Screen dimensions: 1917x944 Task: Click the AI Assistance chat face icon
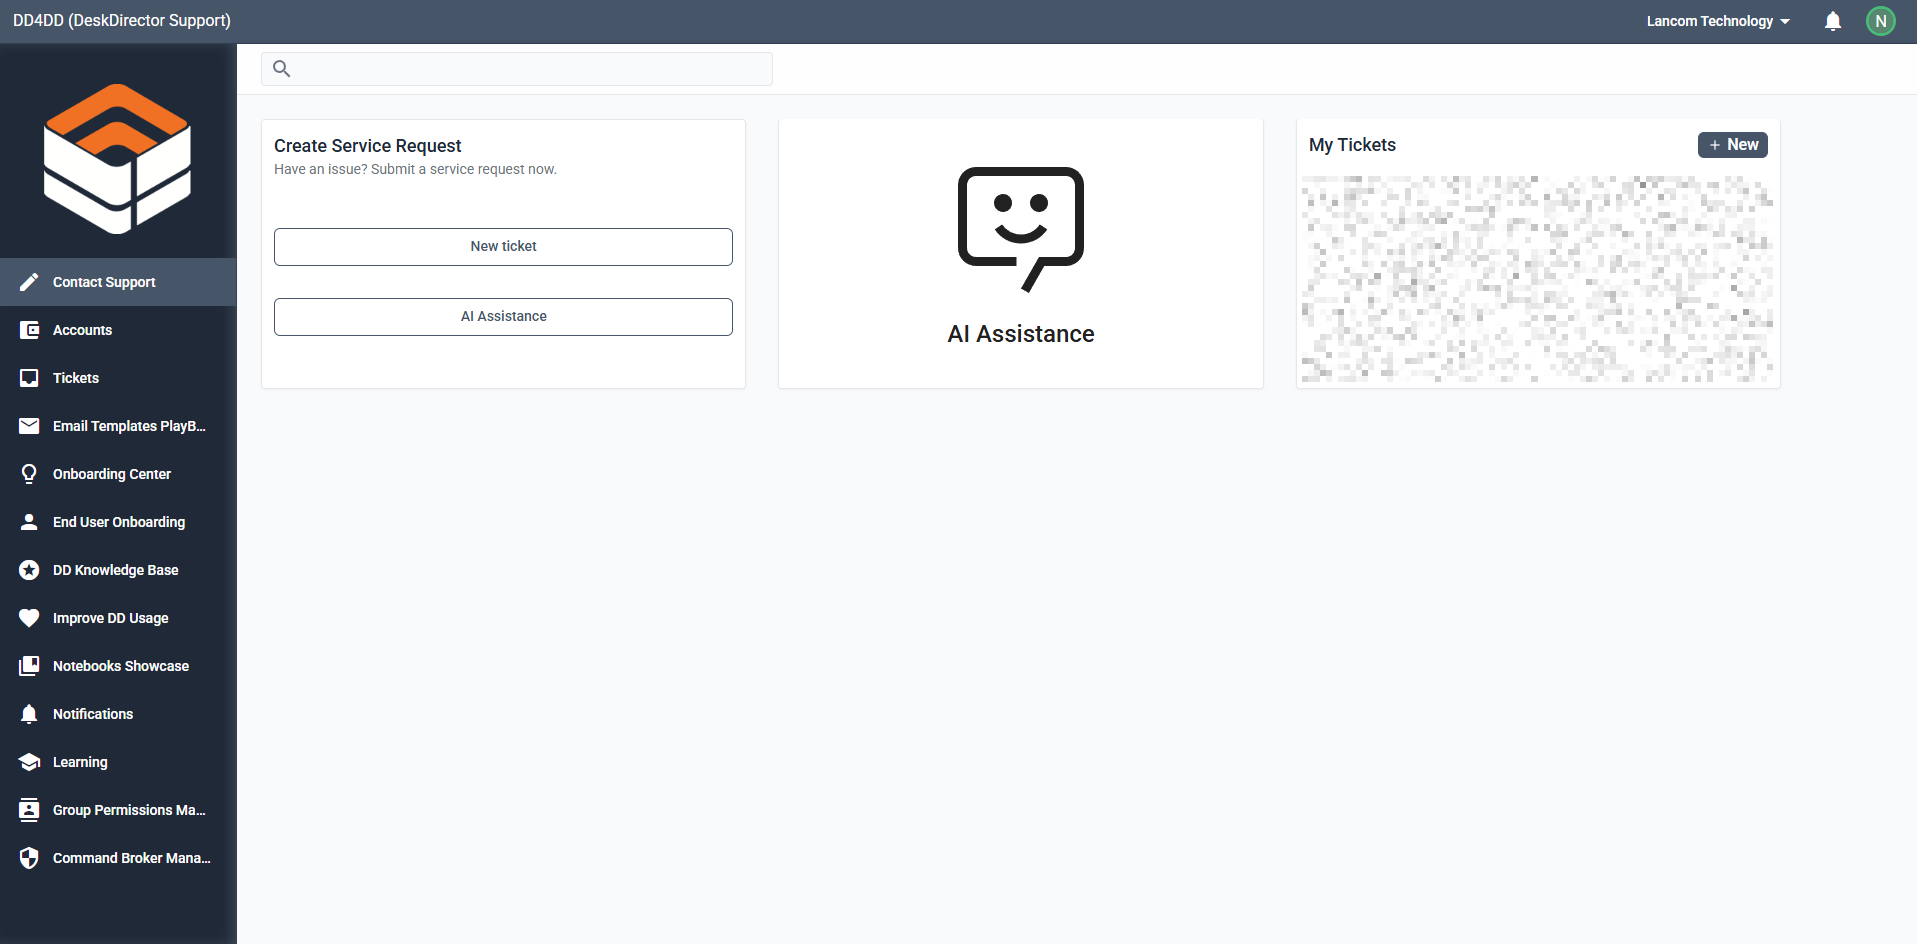pos(1021,229)
